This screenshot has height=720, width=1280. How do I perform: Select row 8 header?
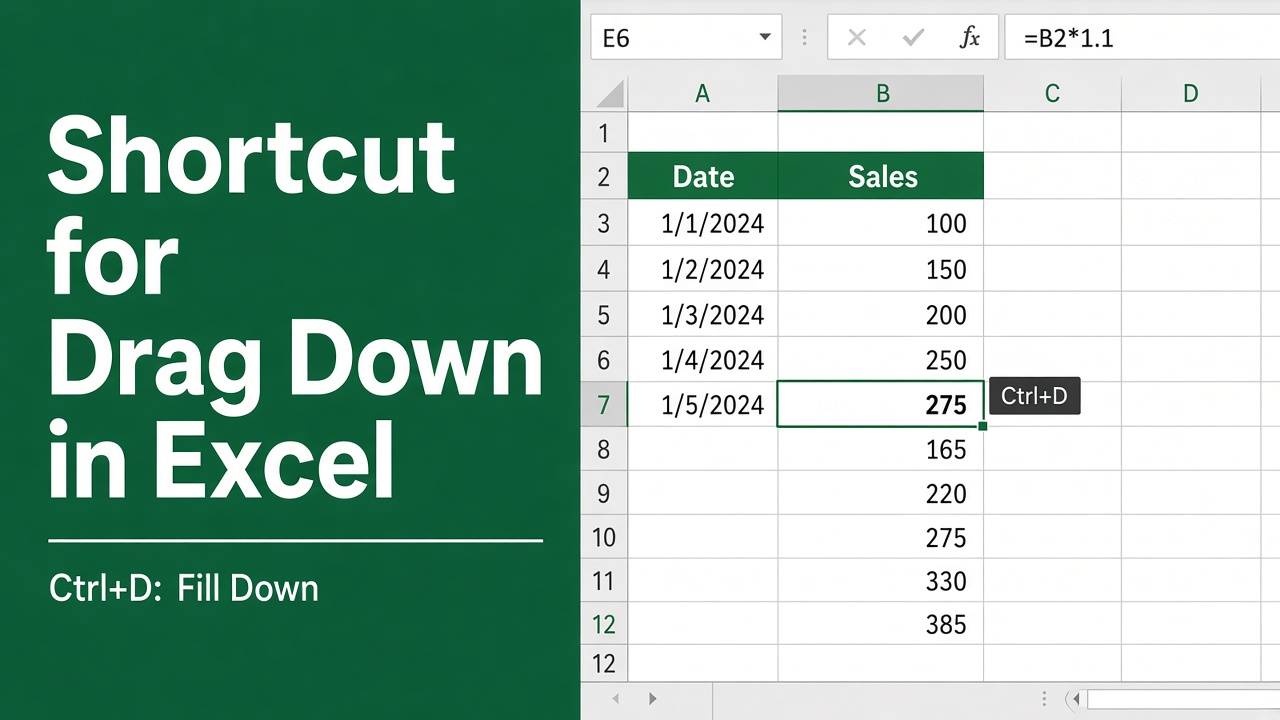(604, 450)
